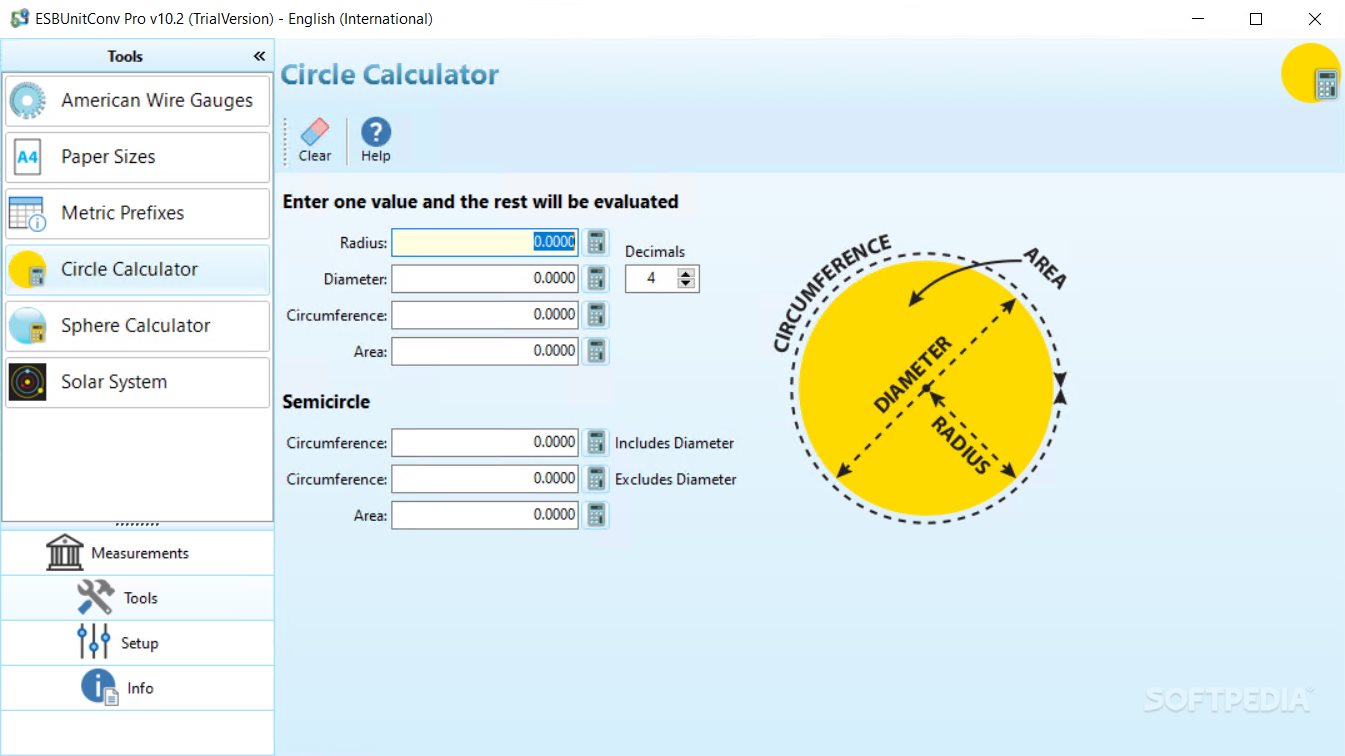
Task: Click the Solar System orbit icon
Action: tap(27, 382)
